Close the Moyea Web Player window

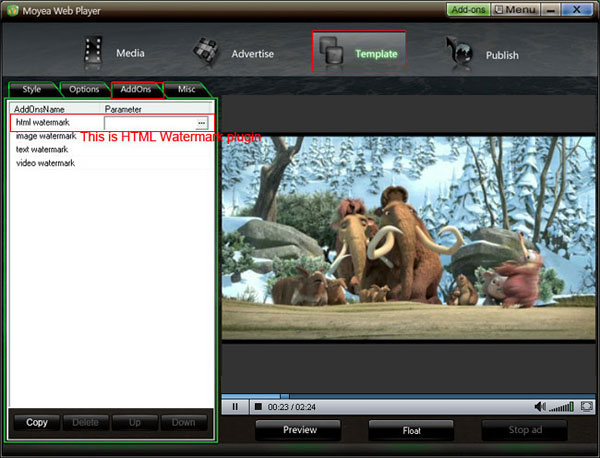(577, 10)
